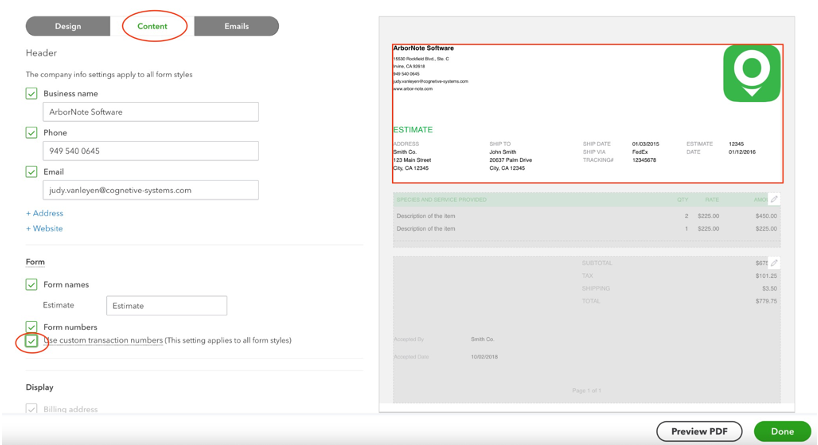Screen dimensions: 818x445
Task: Click the Email address input field
Action: pos(151,190)
